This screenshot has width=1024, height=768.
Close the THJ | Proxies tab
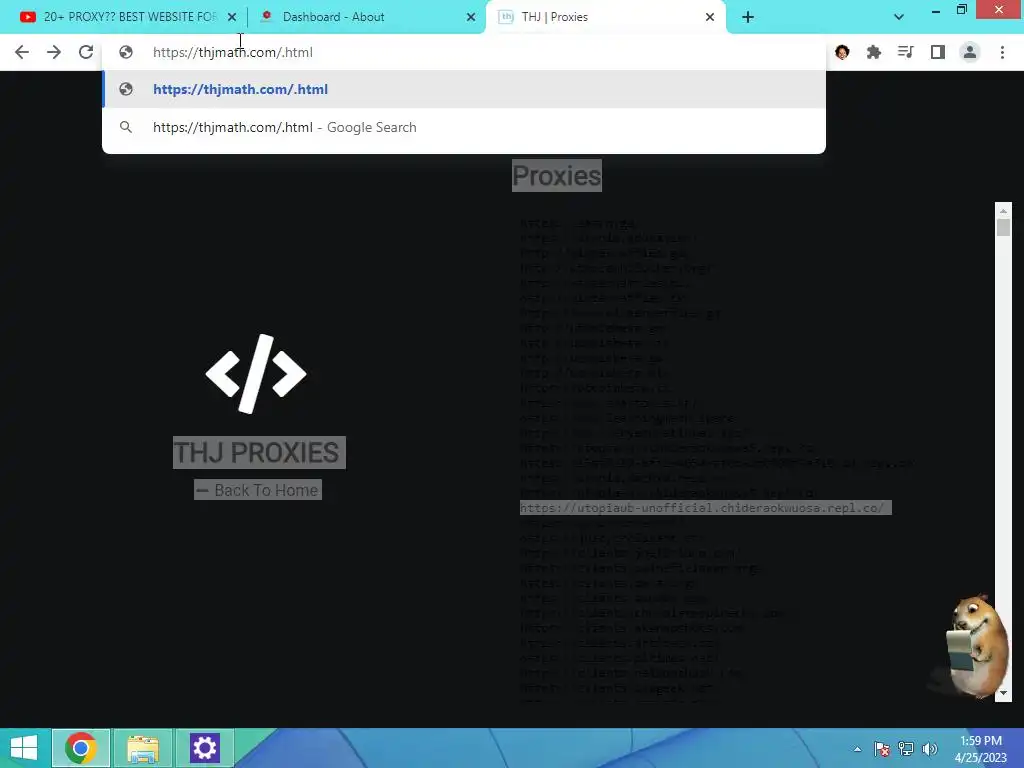tap(710, 17)
